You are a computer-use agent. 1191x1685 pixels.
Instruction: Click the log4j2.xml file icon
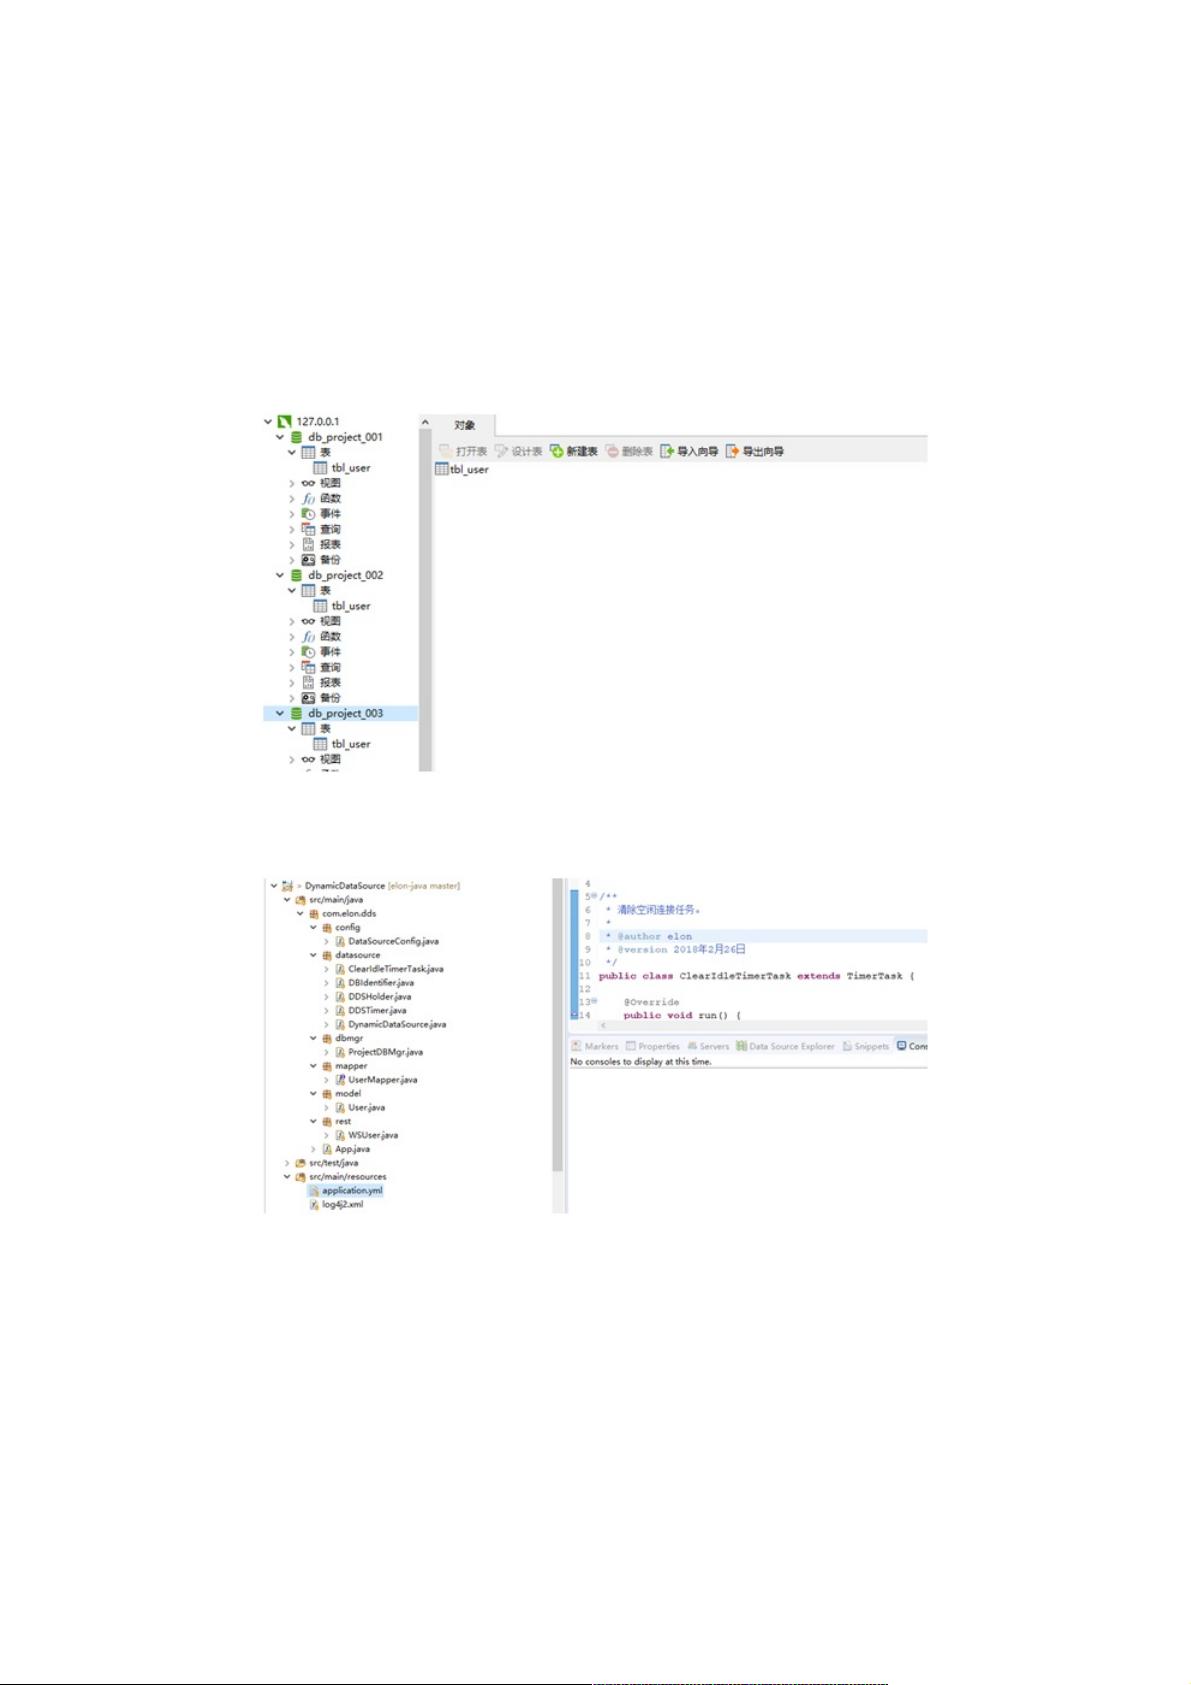[314, 1205]
